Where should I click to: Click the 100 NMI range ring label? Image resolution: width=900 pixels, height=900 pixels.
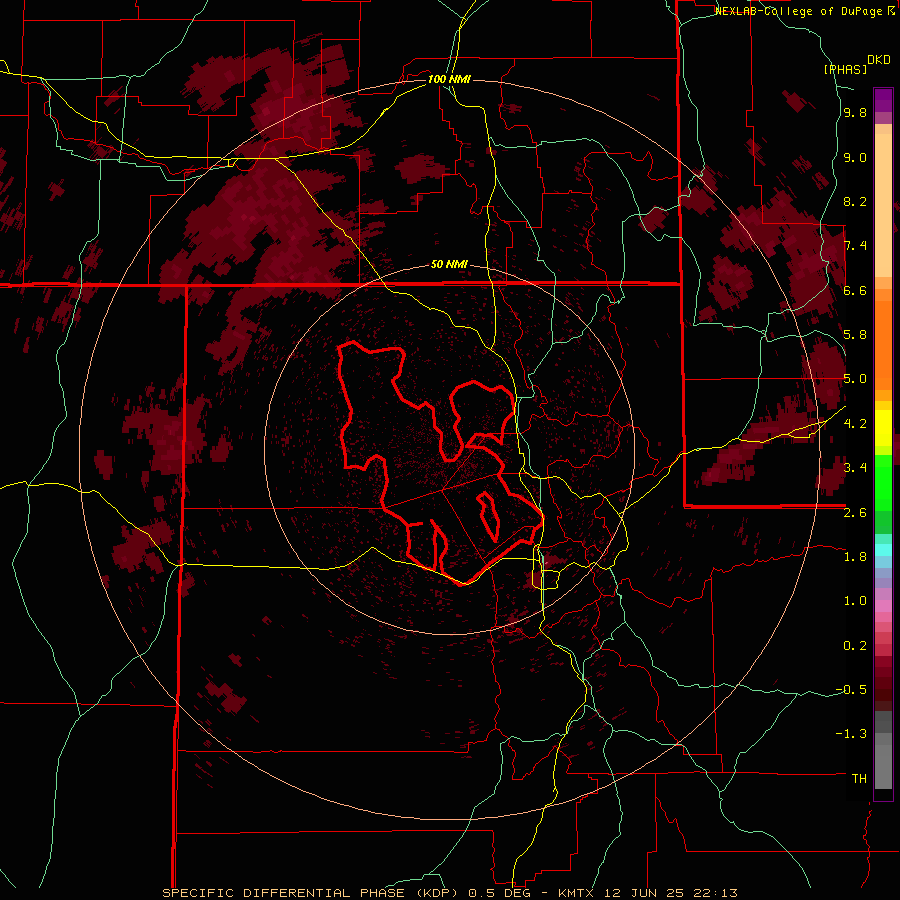point(449,79)
